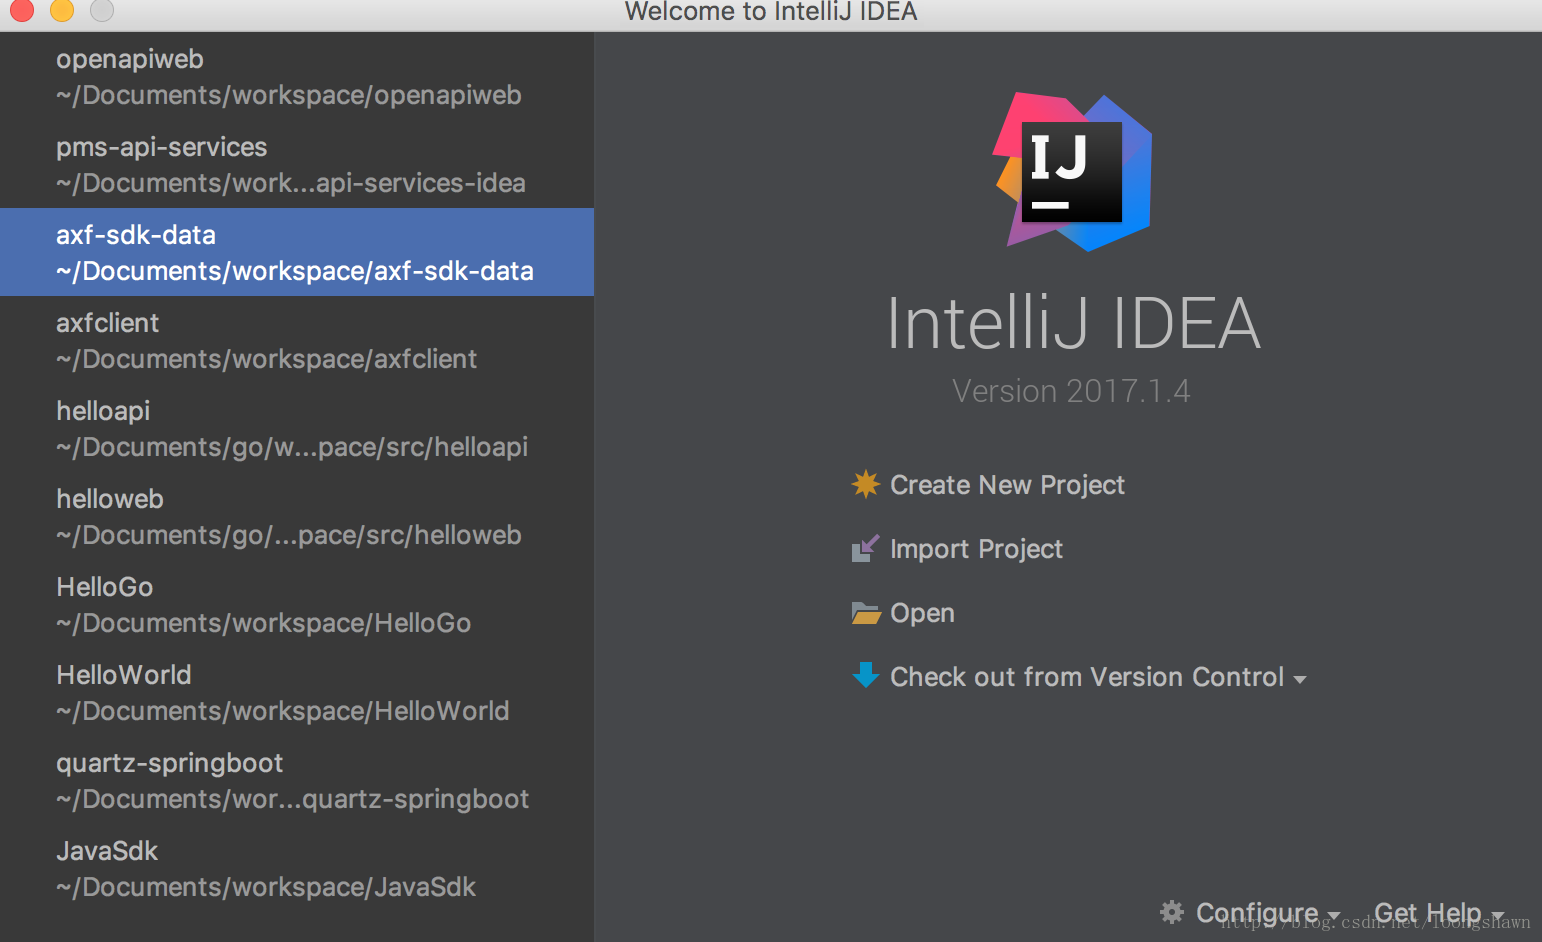
Task: Click the window title Welcome to IntelliJ IDEA
Action: 771,12
